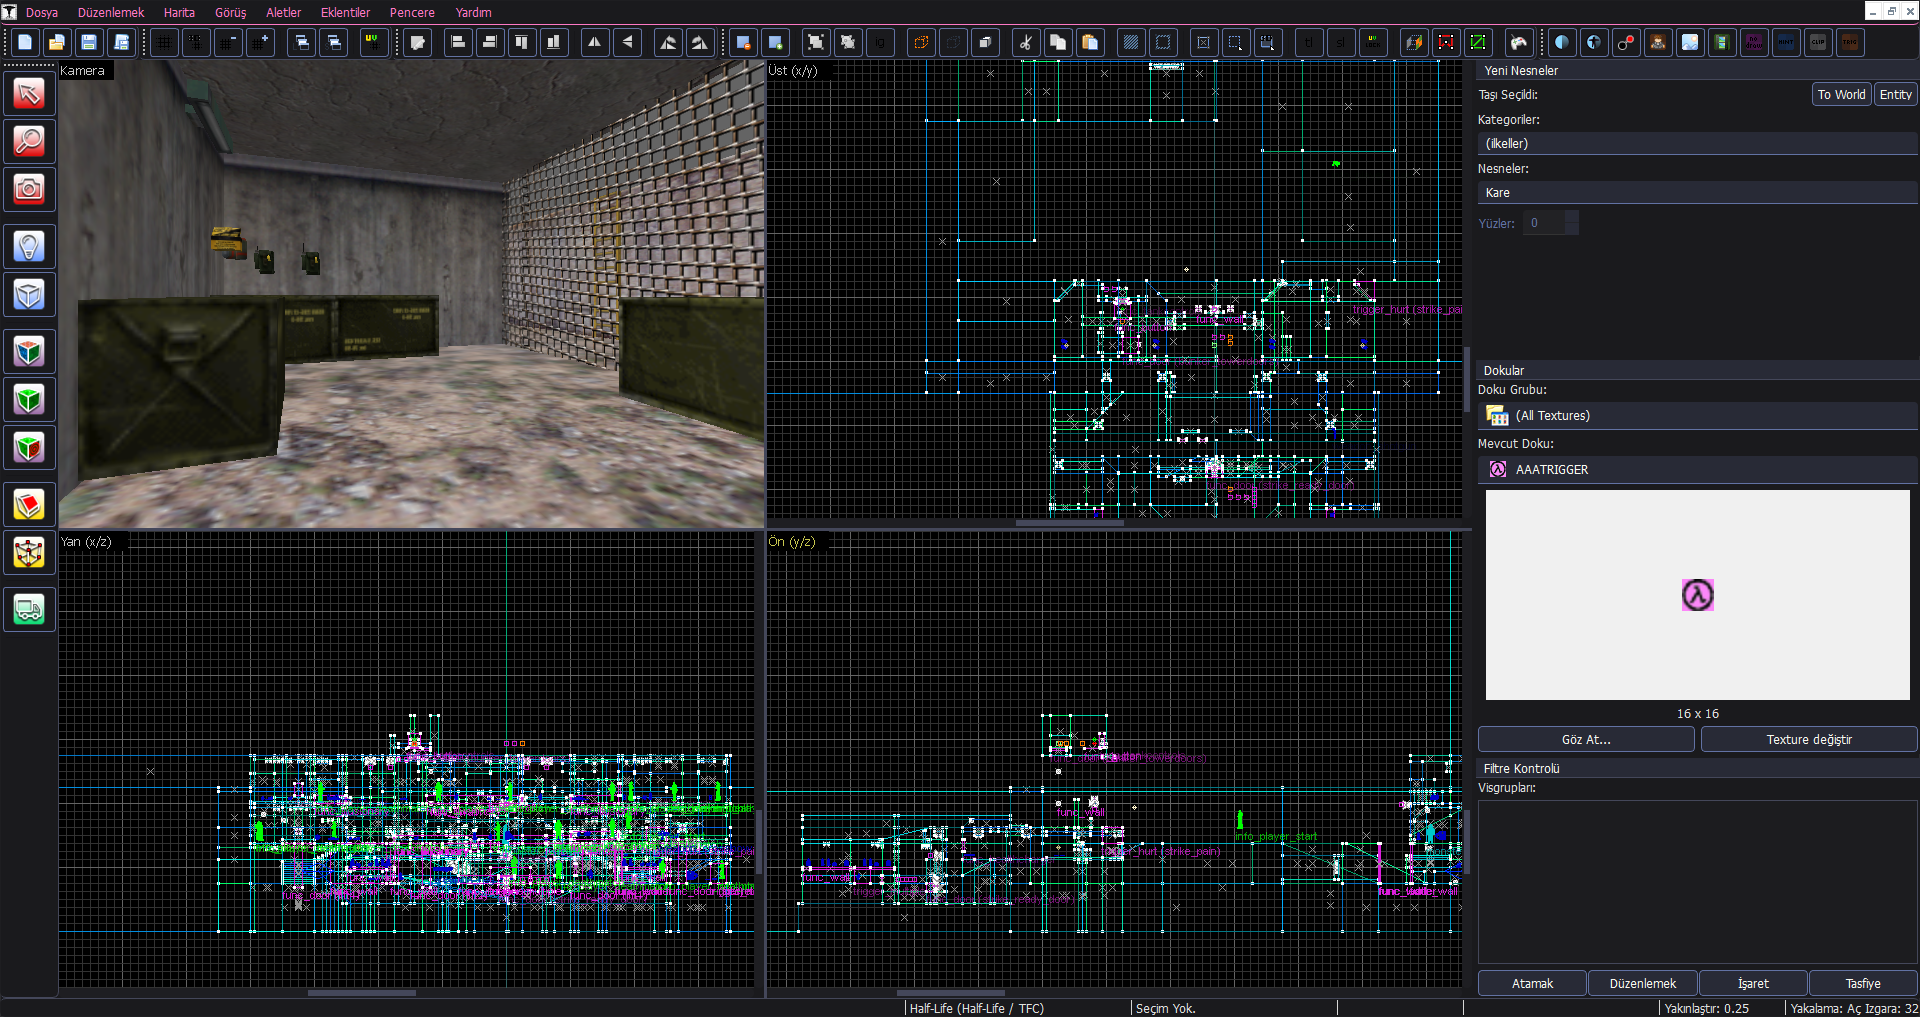The height and width of the screenshot is (1017, 1920).
Task: Choose the Vertex manipulation tool
Action: click(29, 552)
